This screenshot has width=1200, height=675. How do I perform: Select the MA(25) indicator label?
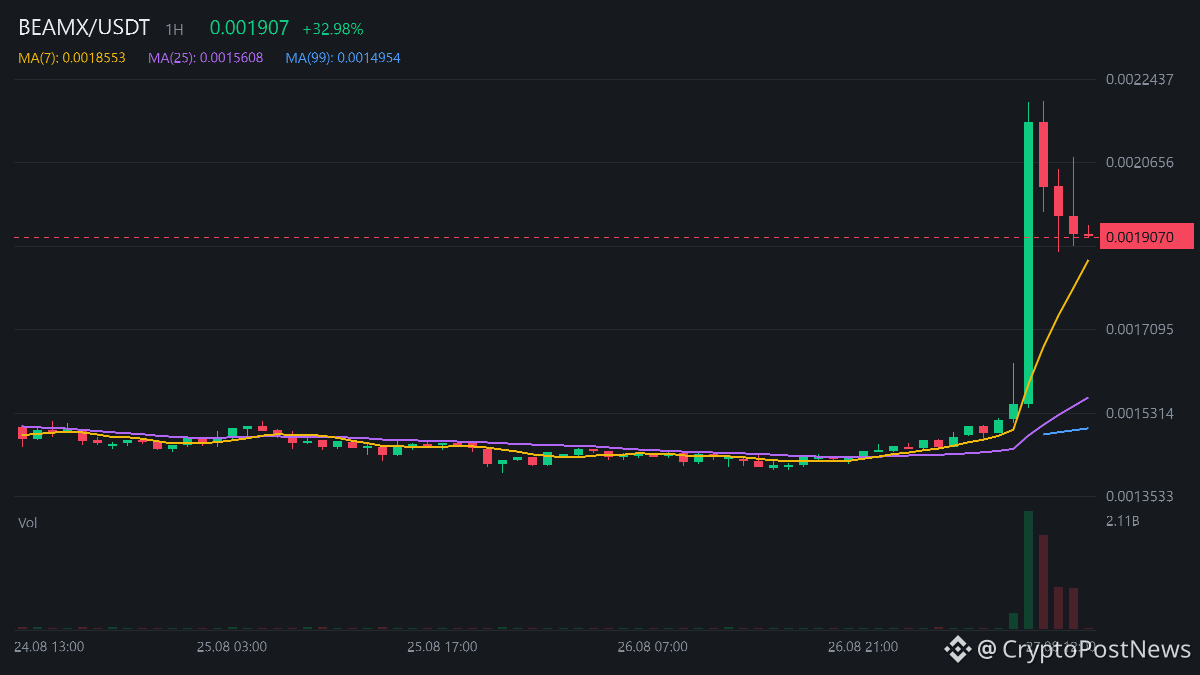coord(206,58)
